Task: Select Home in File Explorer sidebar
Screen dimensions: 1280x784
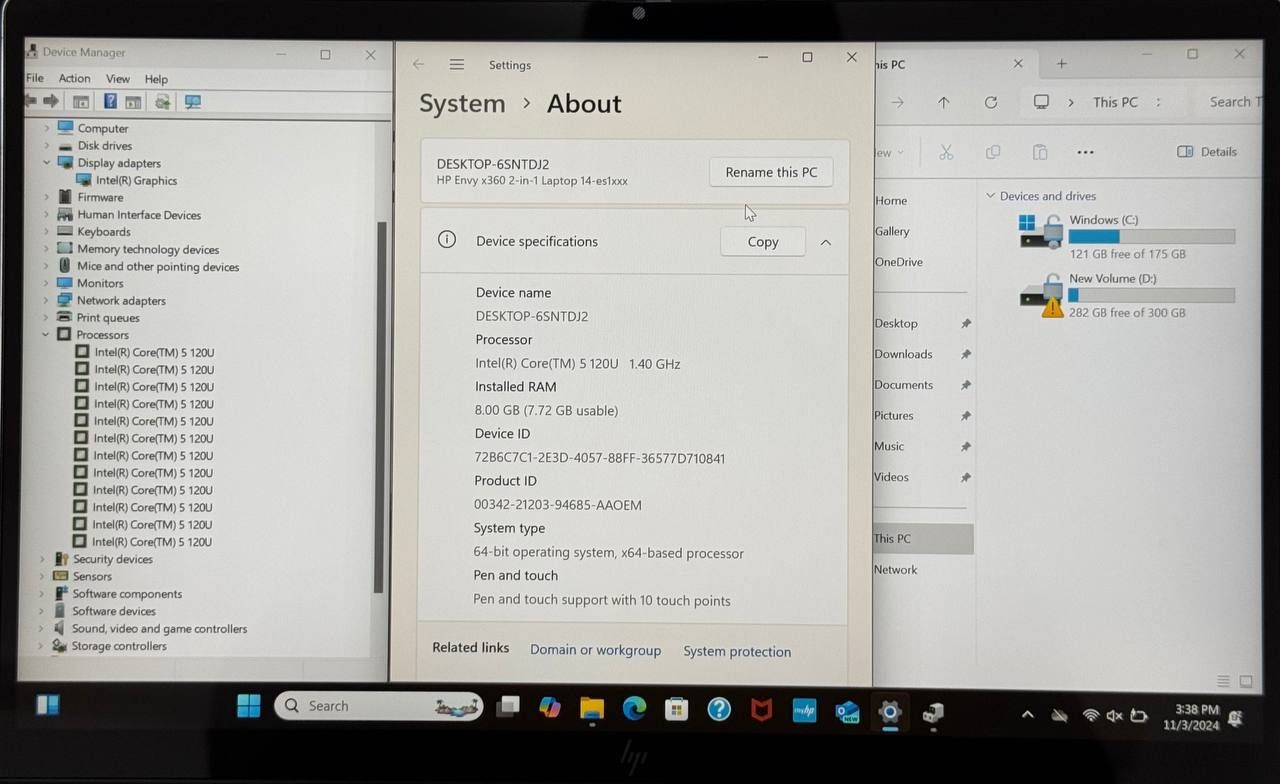Action: (891, 201)
